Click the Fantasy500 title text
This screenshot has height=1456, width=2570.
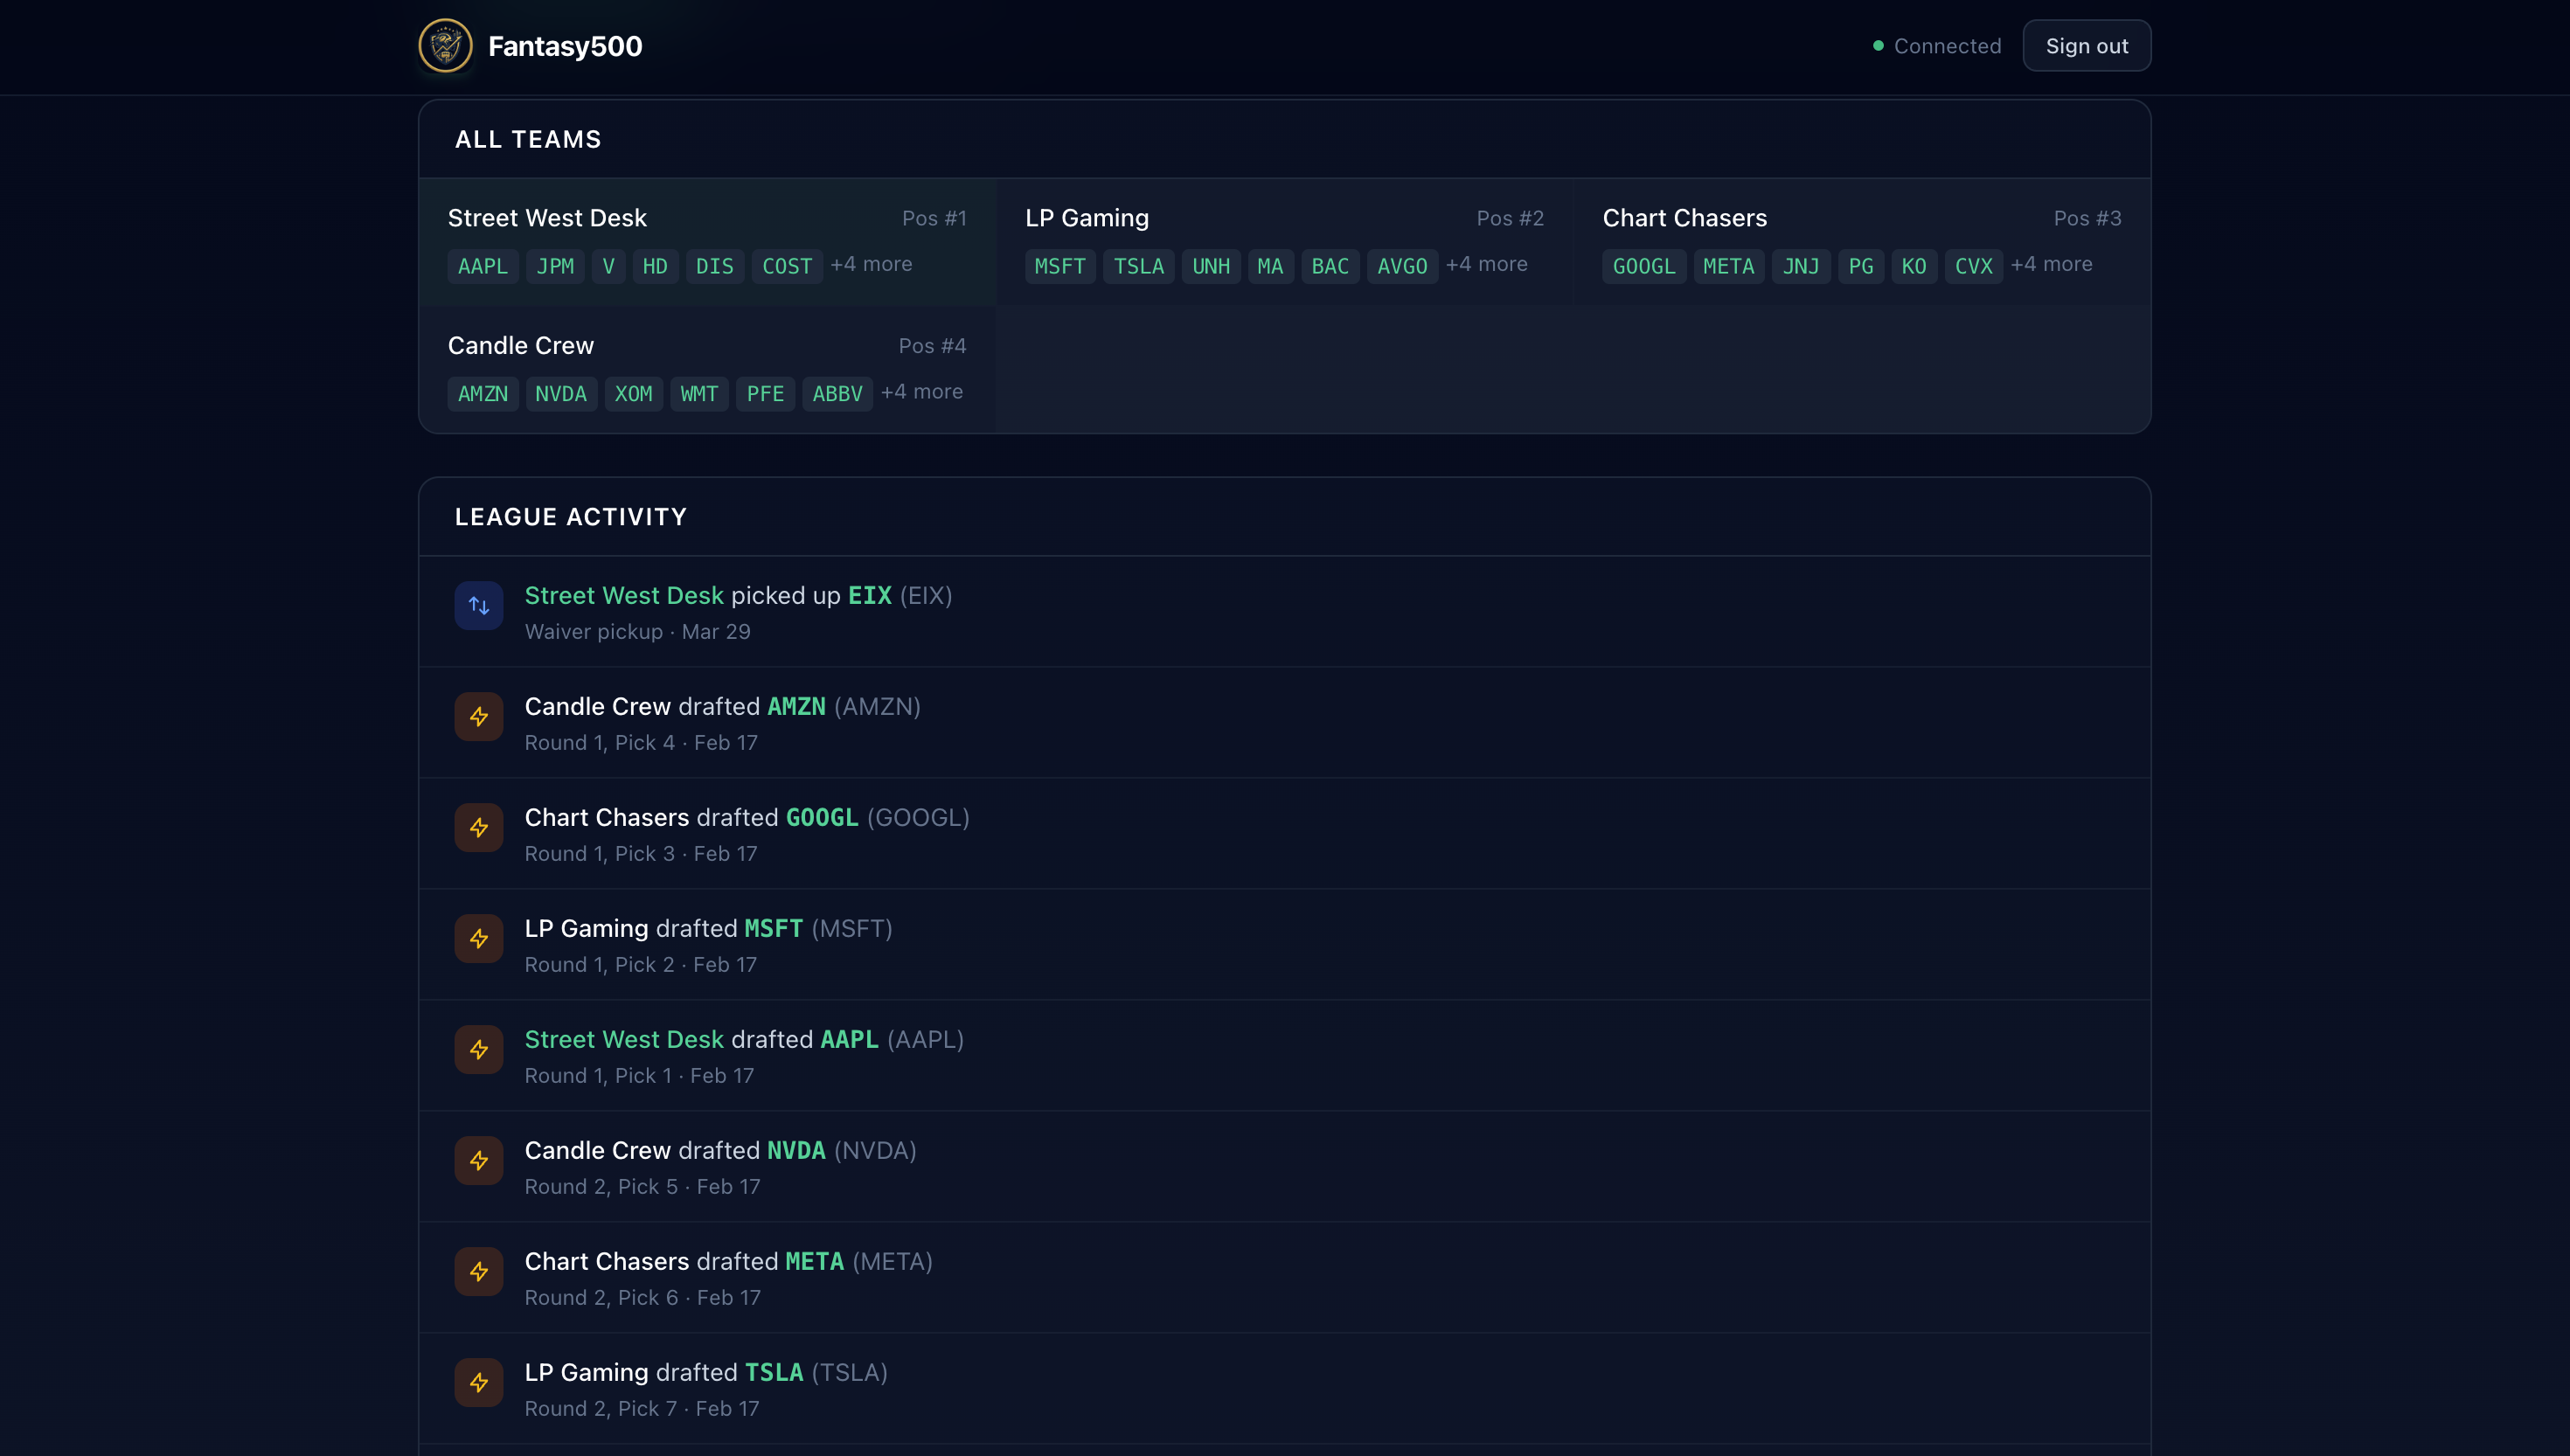(565, 46)
